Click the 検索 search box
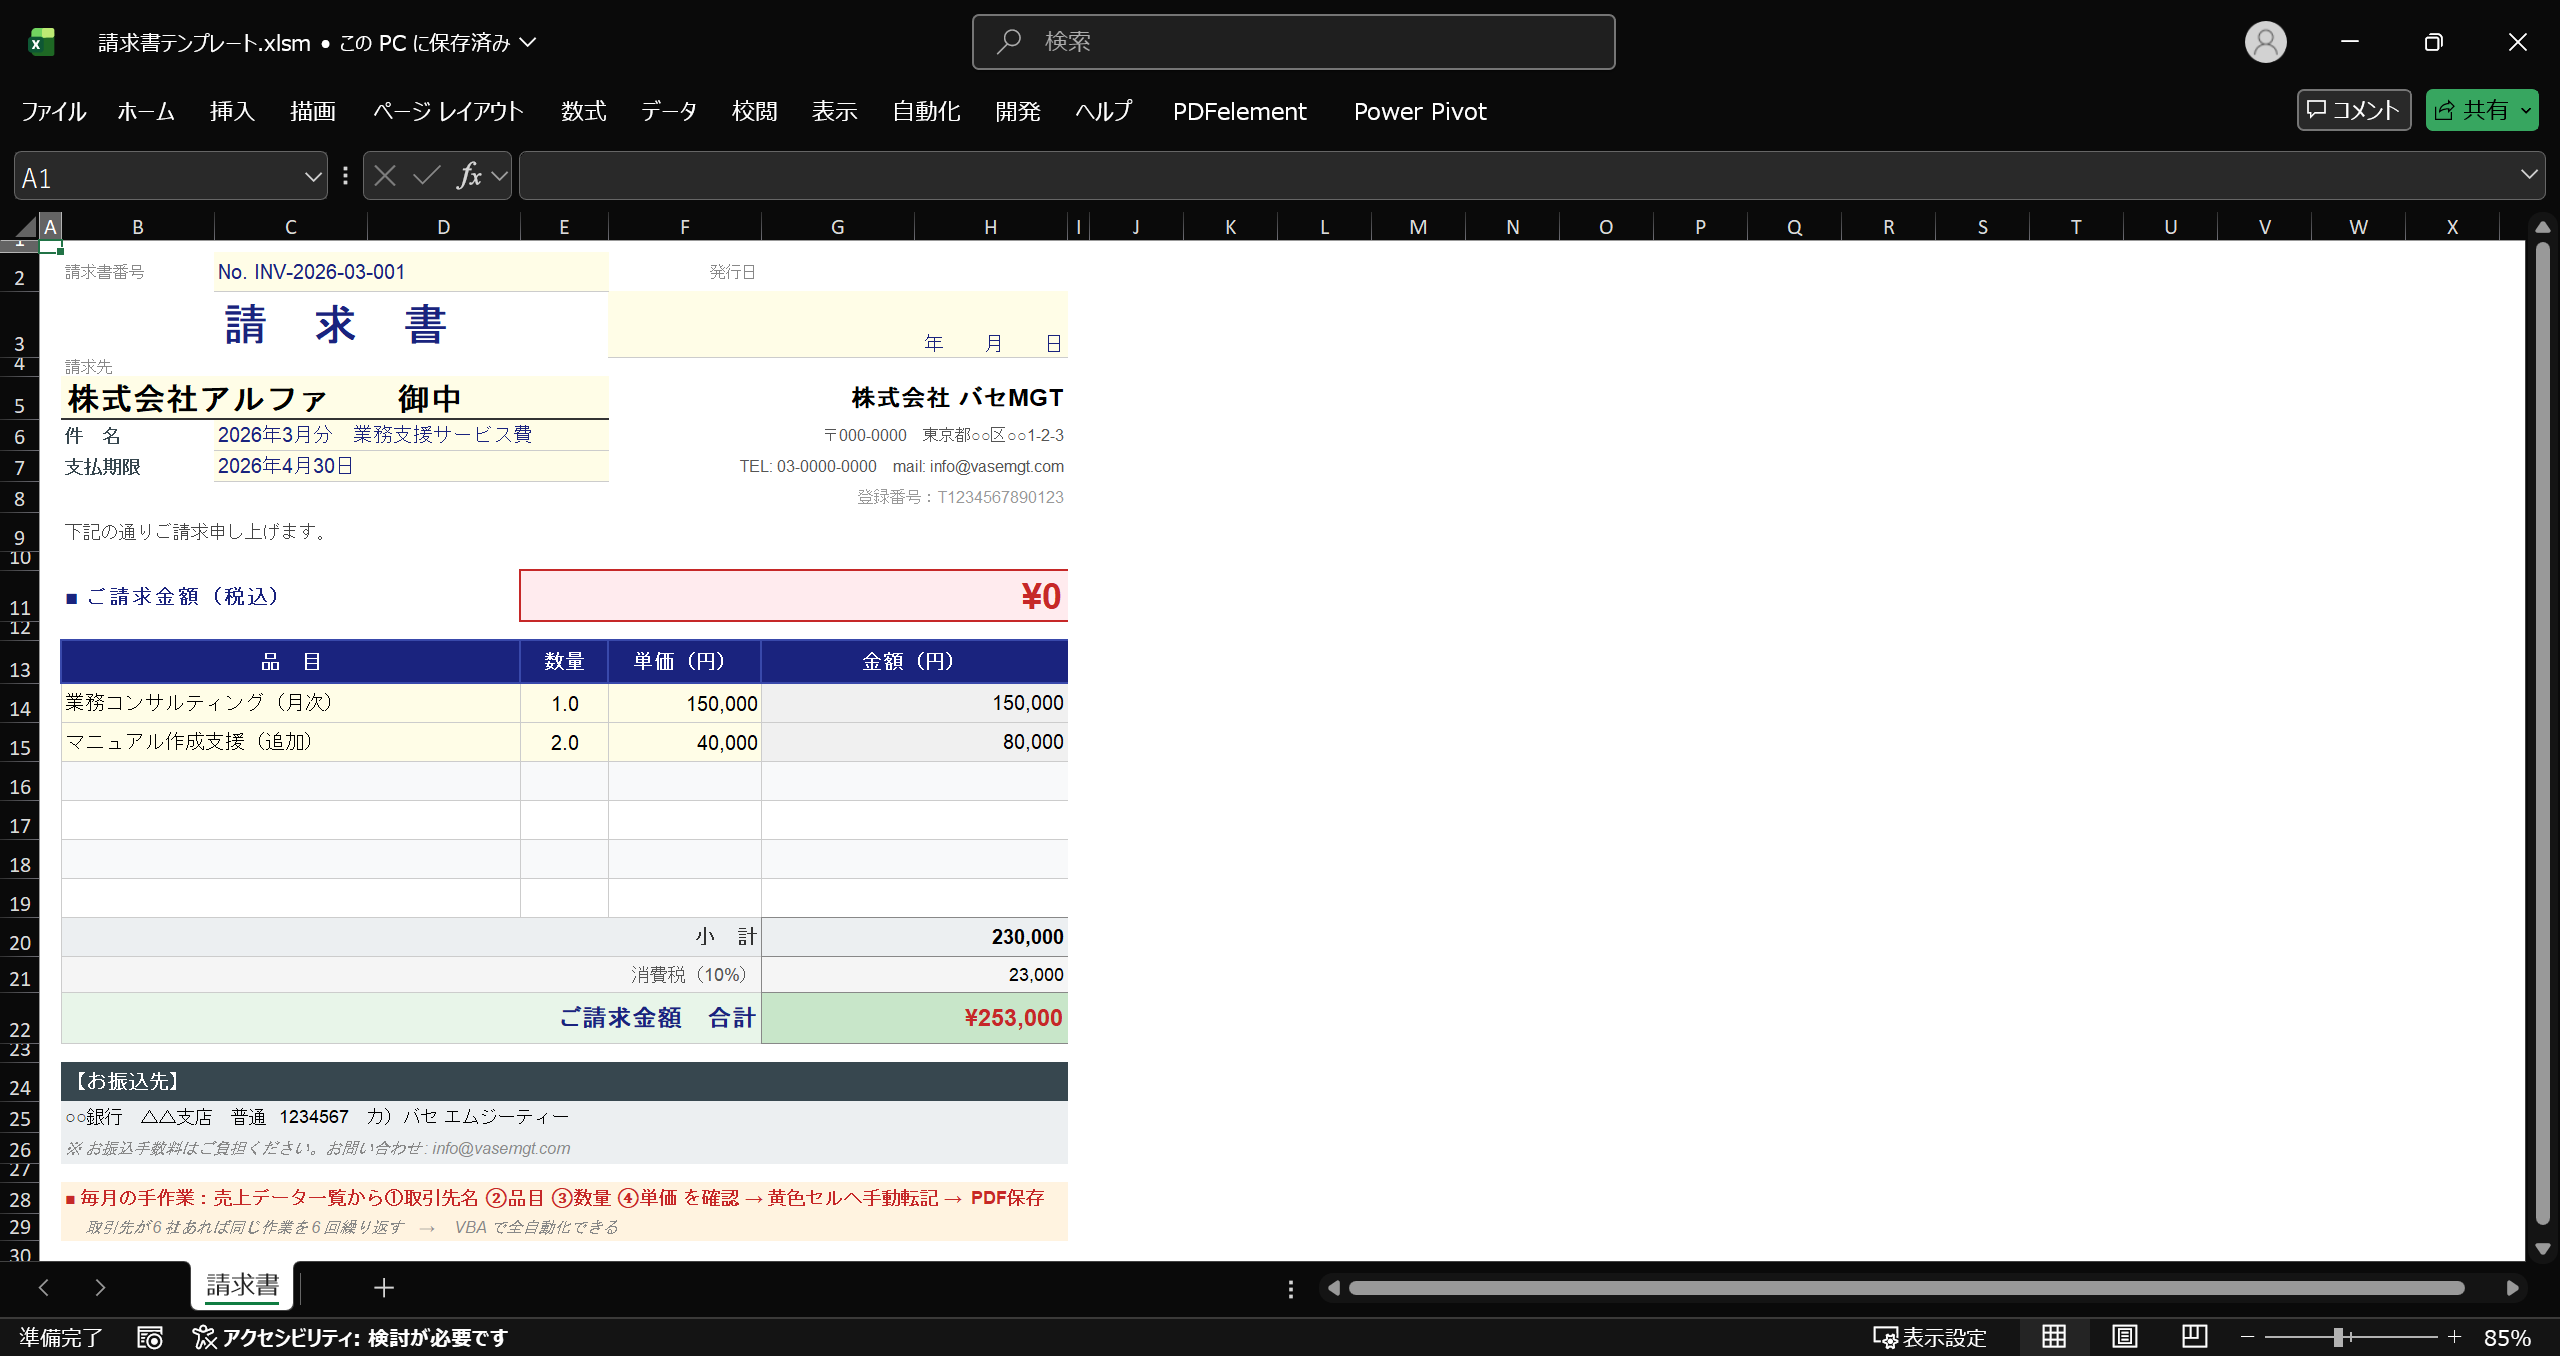 coord(1293,42)
